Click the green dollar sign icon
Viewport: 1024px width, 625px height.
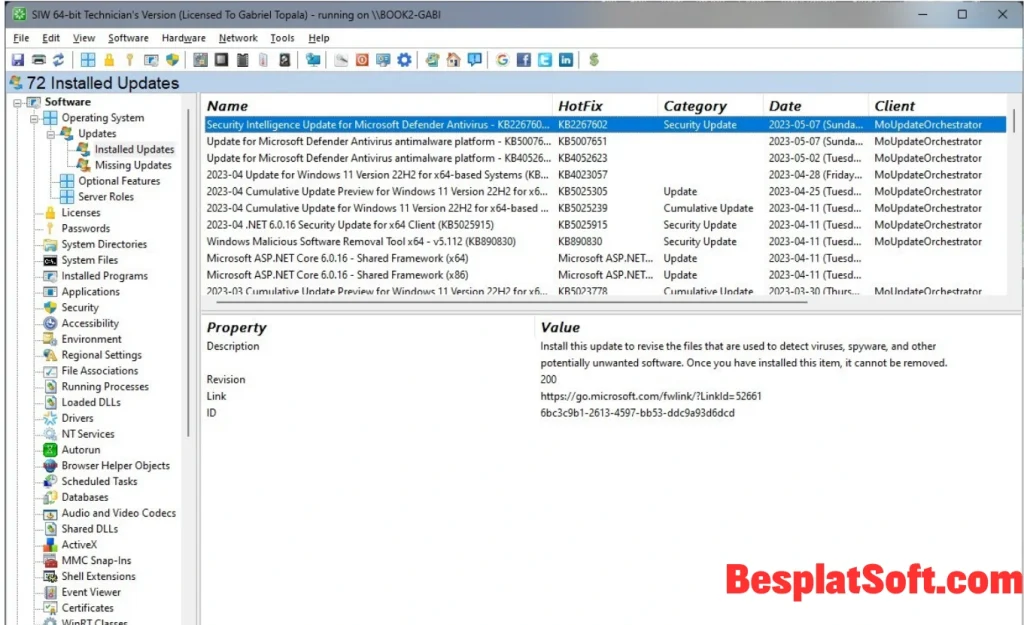pos(594,60)
